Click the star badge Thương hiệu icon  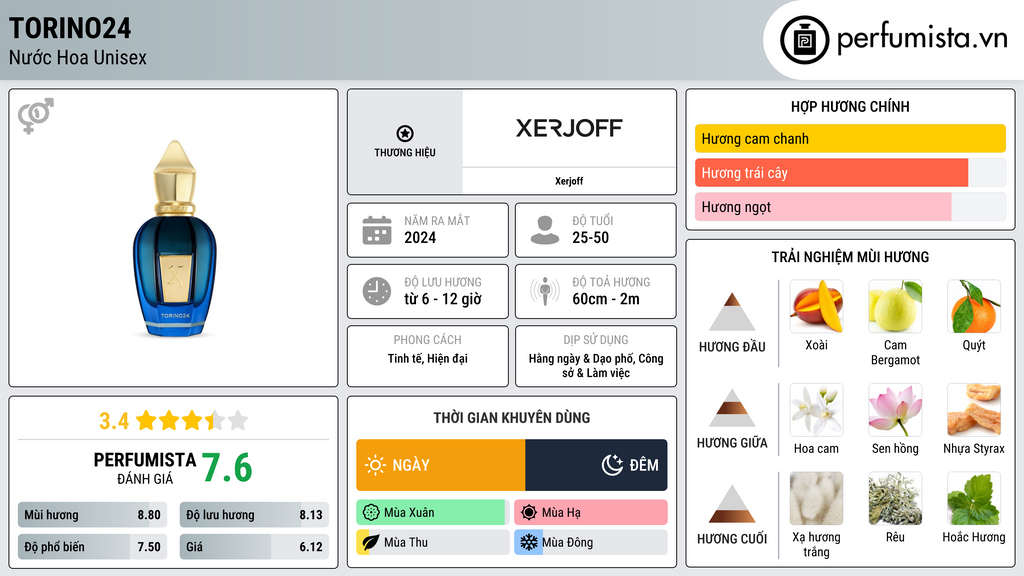pos(404,133)
